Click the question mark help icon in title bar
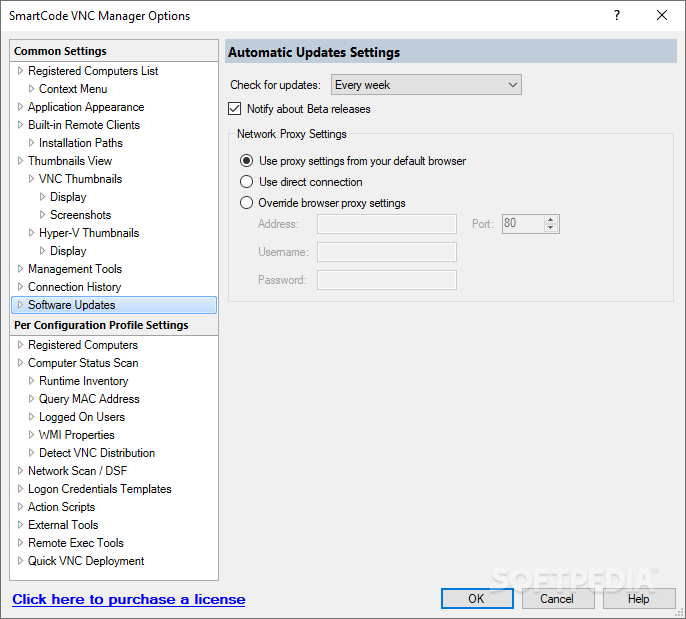 pos(617,15)
